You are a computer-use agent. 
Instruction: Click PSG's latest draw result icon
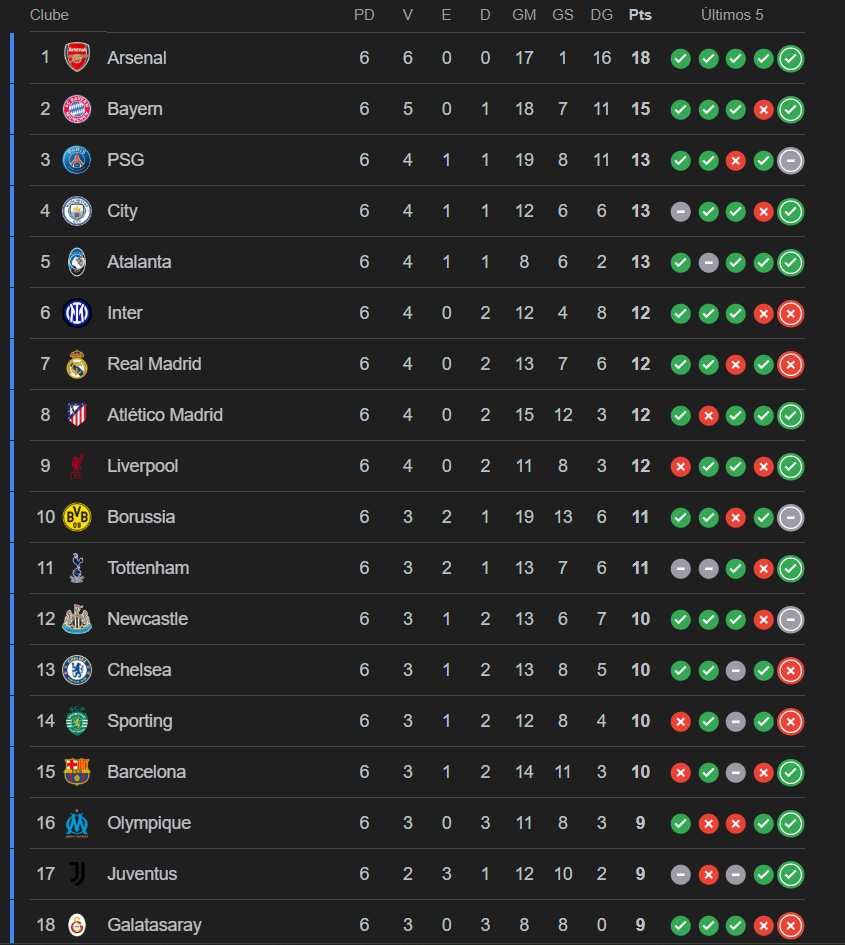791,160
